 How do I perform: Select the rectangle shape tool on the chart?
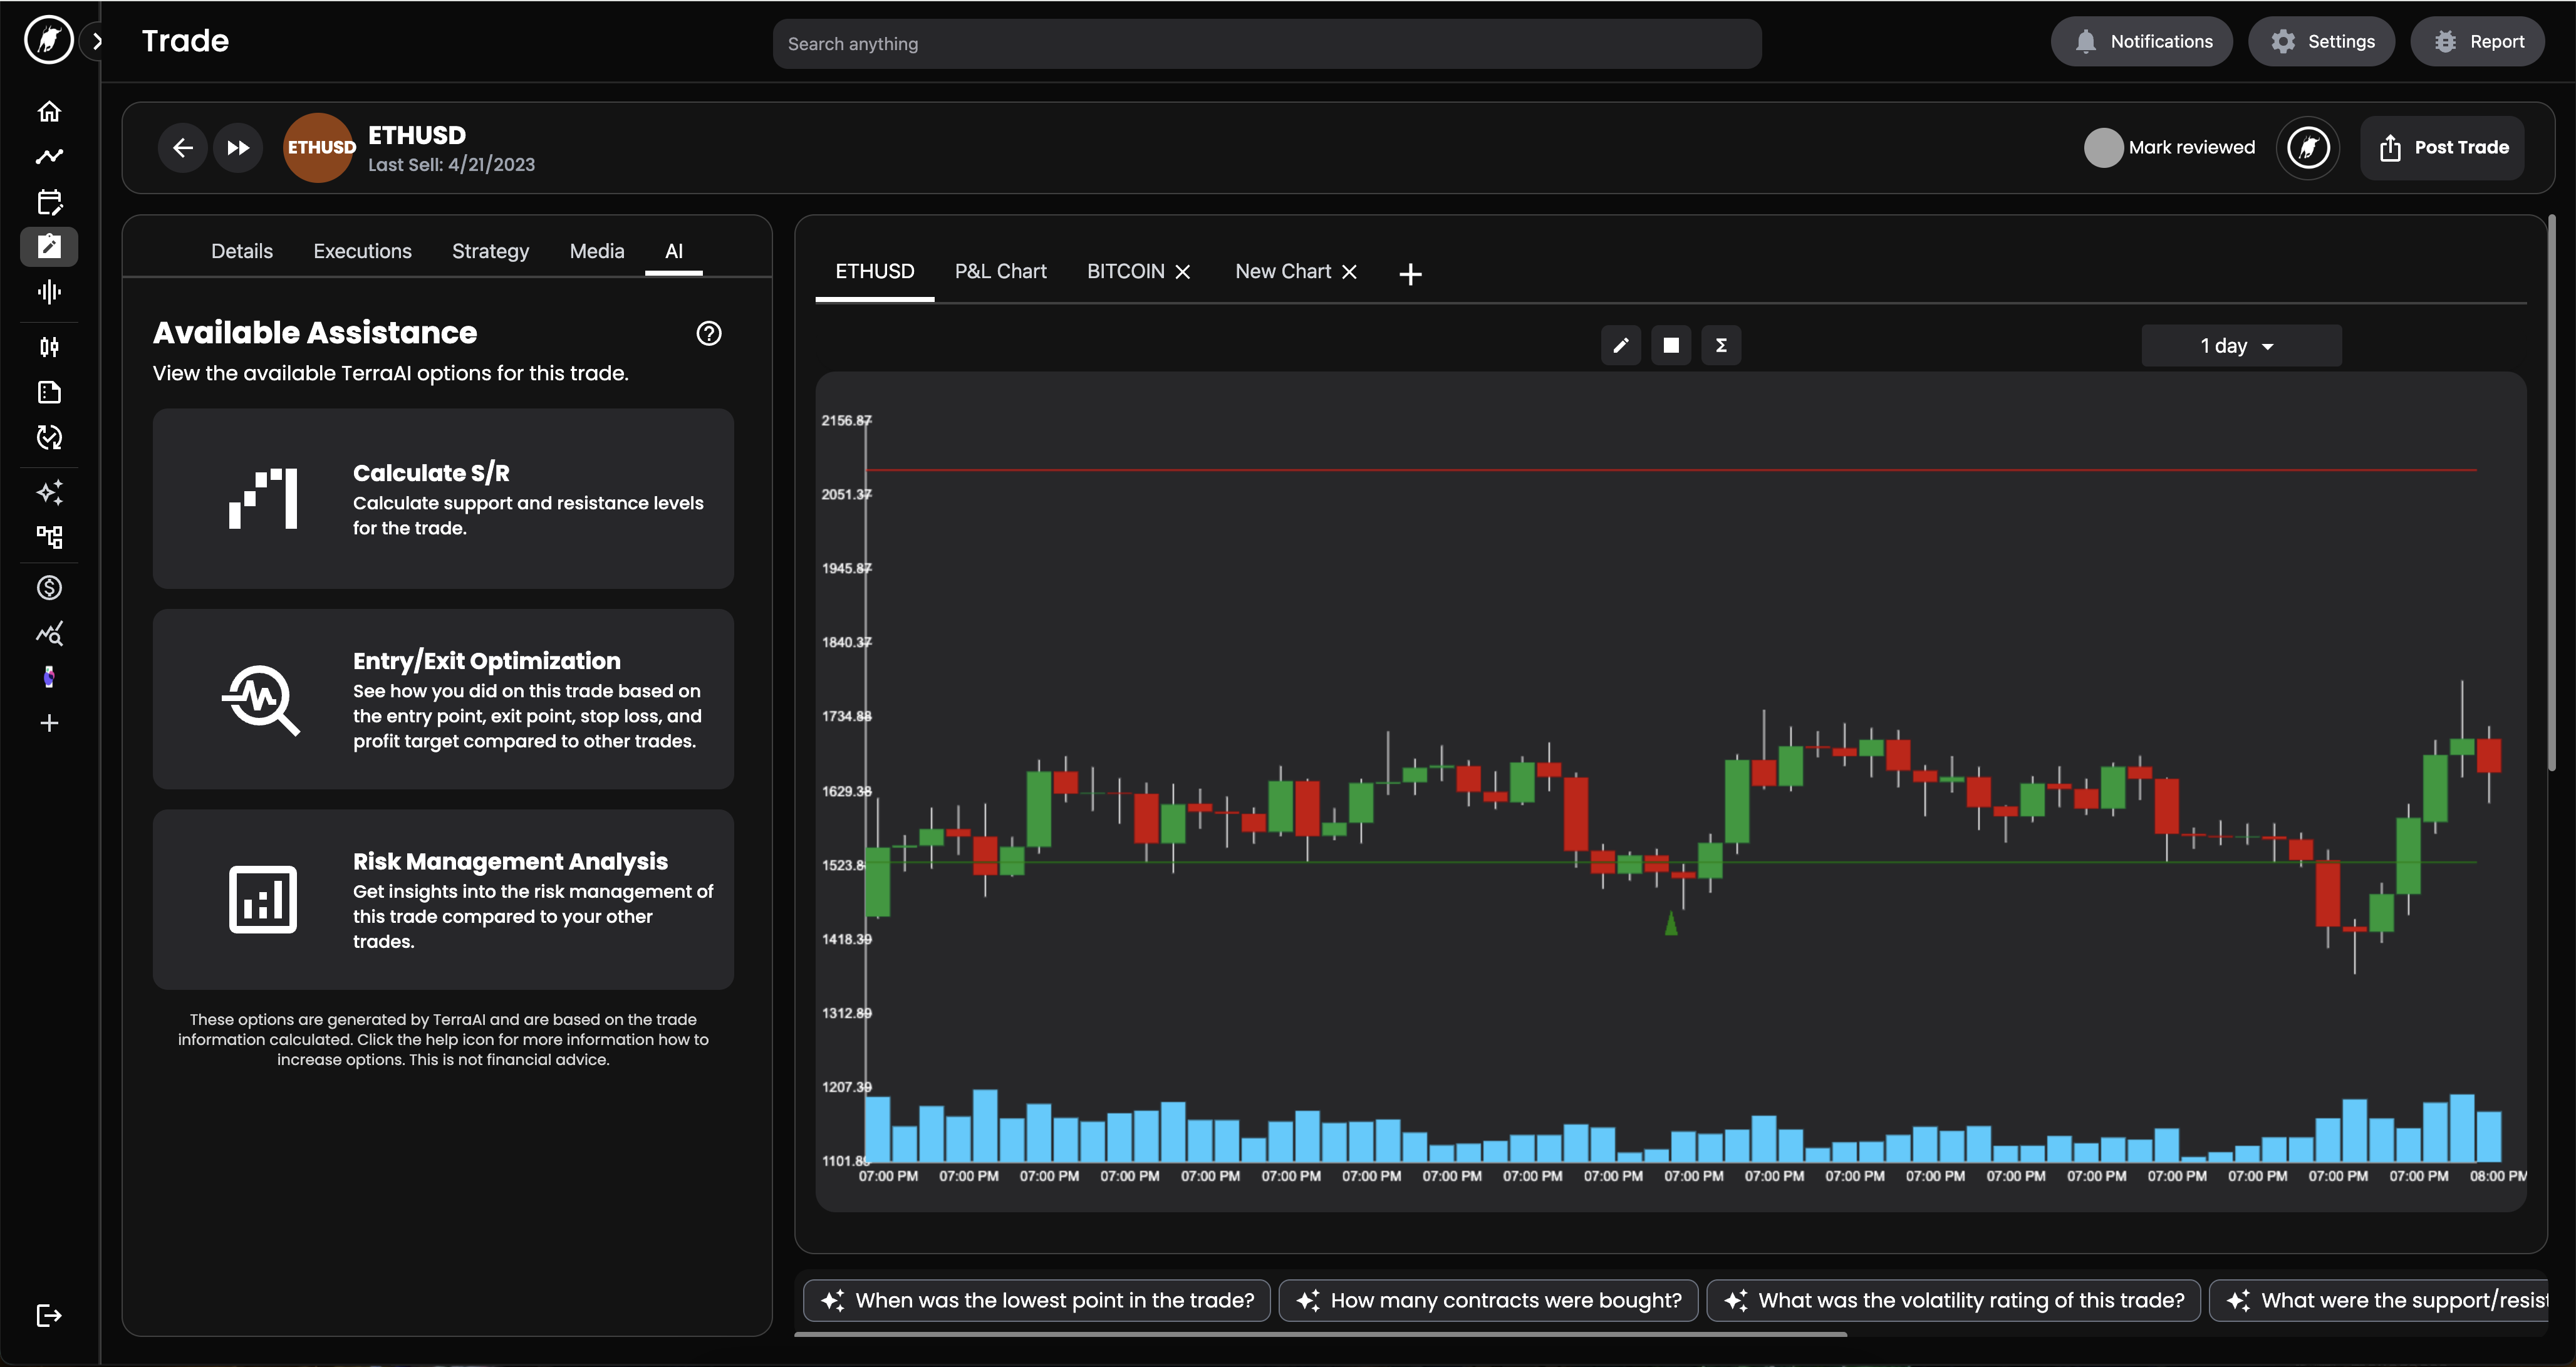(1671, 345)
